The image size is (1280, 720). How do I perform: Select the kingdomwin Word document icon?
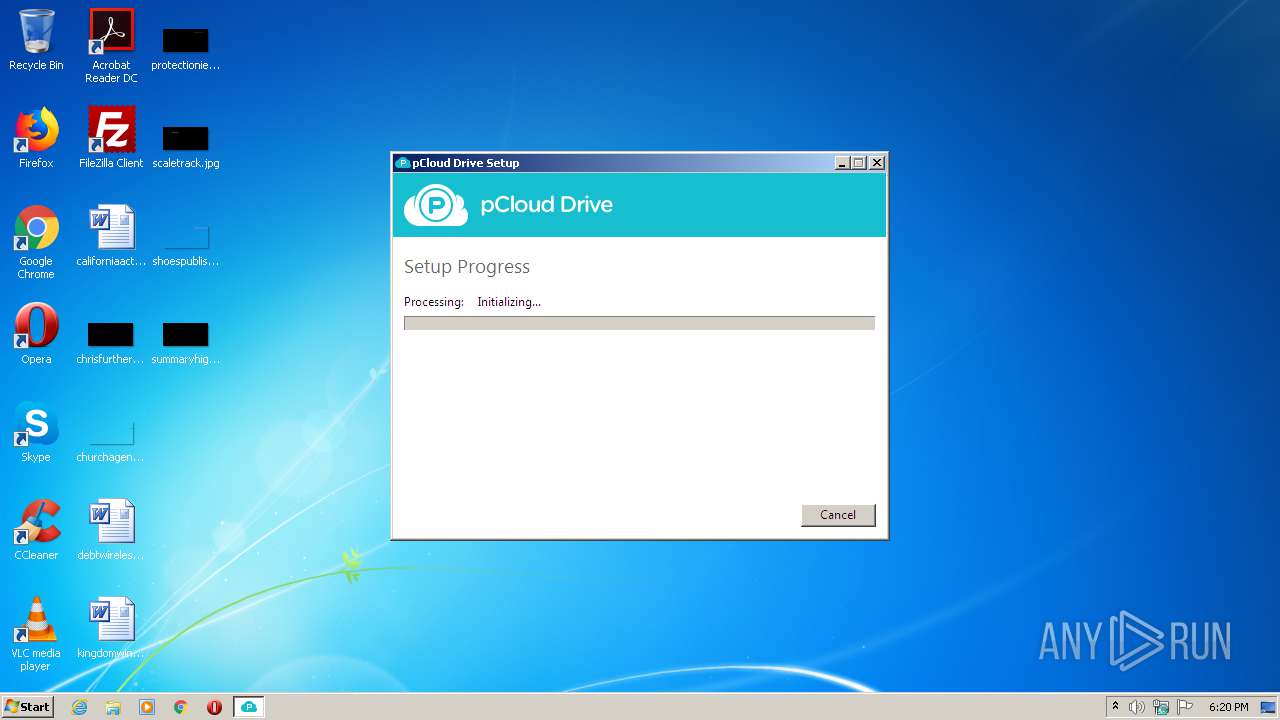tap(111, 628)
